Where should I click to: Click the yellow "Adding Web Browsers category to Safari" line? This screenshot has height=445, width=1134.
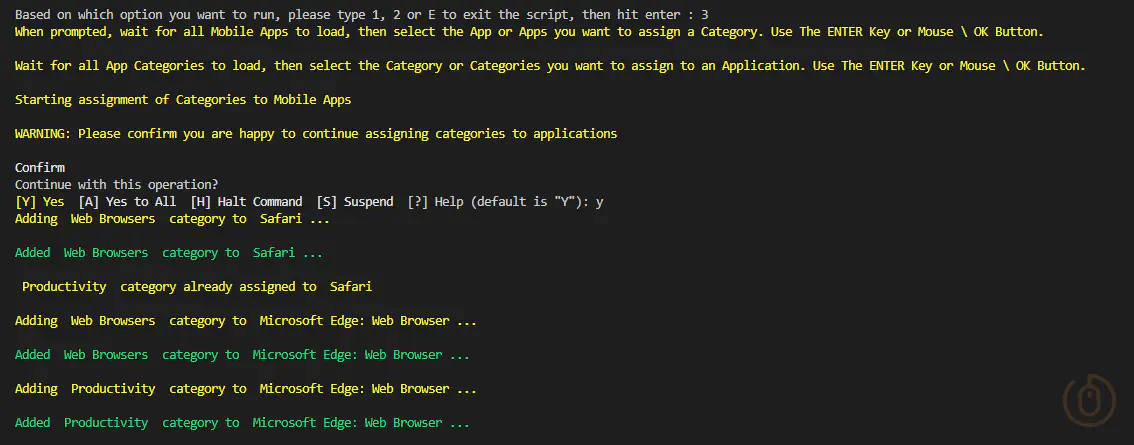tap(172, 219)
